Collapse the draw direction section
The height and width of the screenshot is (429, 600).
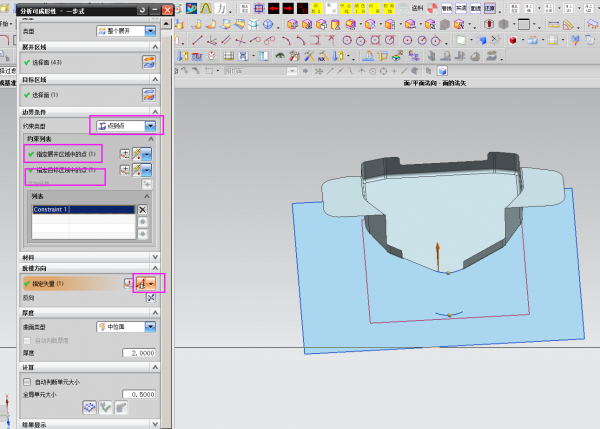point(155,268)
